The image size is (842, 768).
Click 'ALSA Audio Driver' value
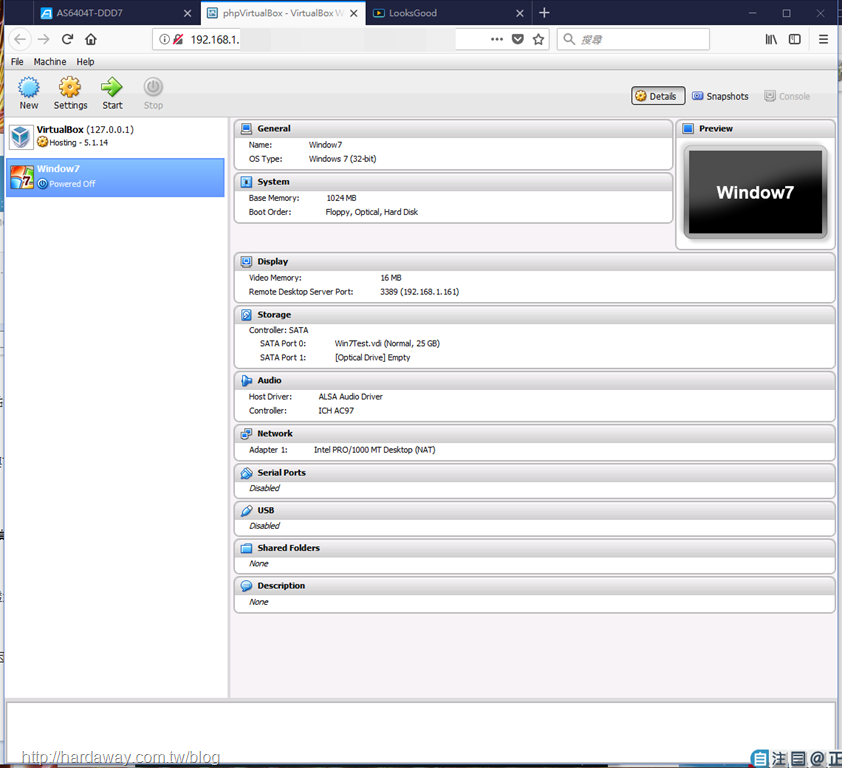pos(351,397)
